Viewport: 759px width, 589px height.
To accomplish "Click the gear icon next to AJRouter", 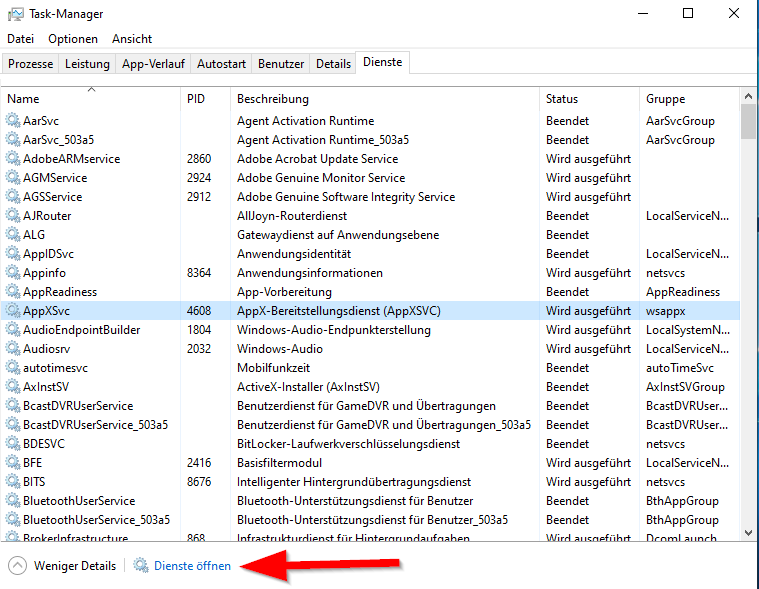I will (13, 215).
